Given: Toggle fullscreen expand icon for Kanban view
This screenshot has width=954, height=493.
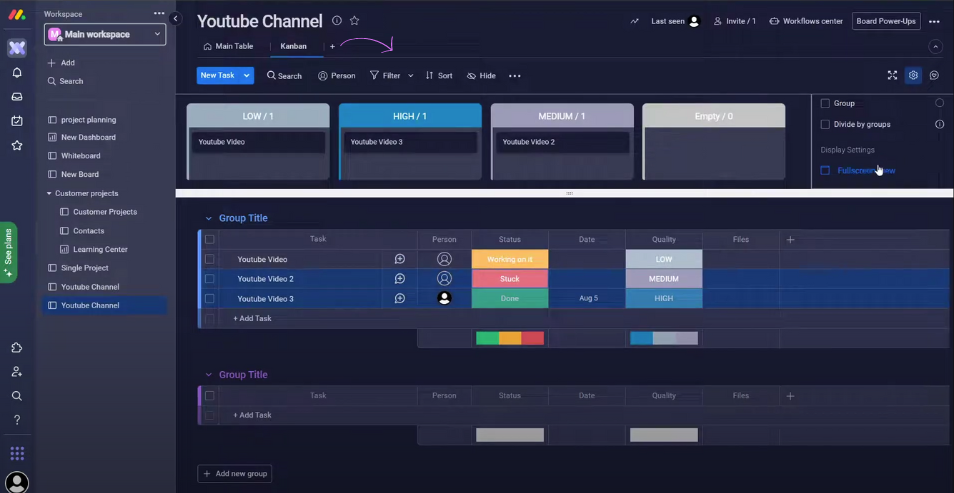Looking at the screenshot, I should click(892, 75).
